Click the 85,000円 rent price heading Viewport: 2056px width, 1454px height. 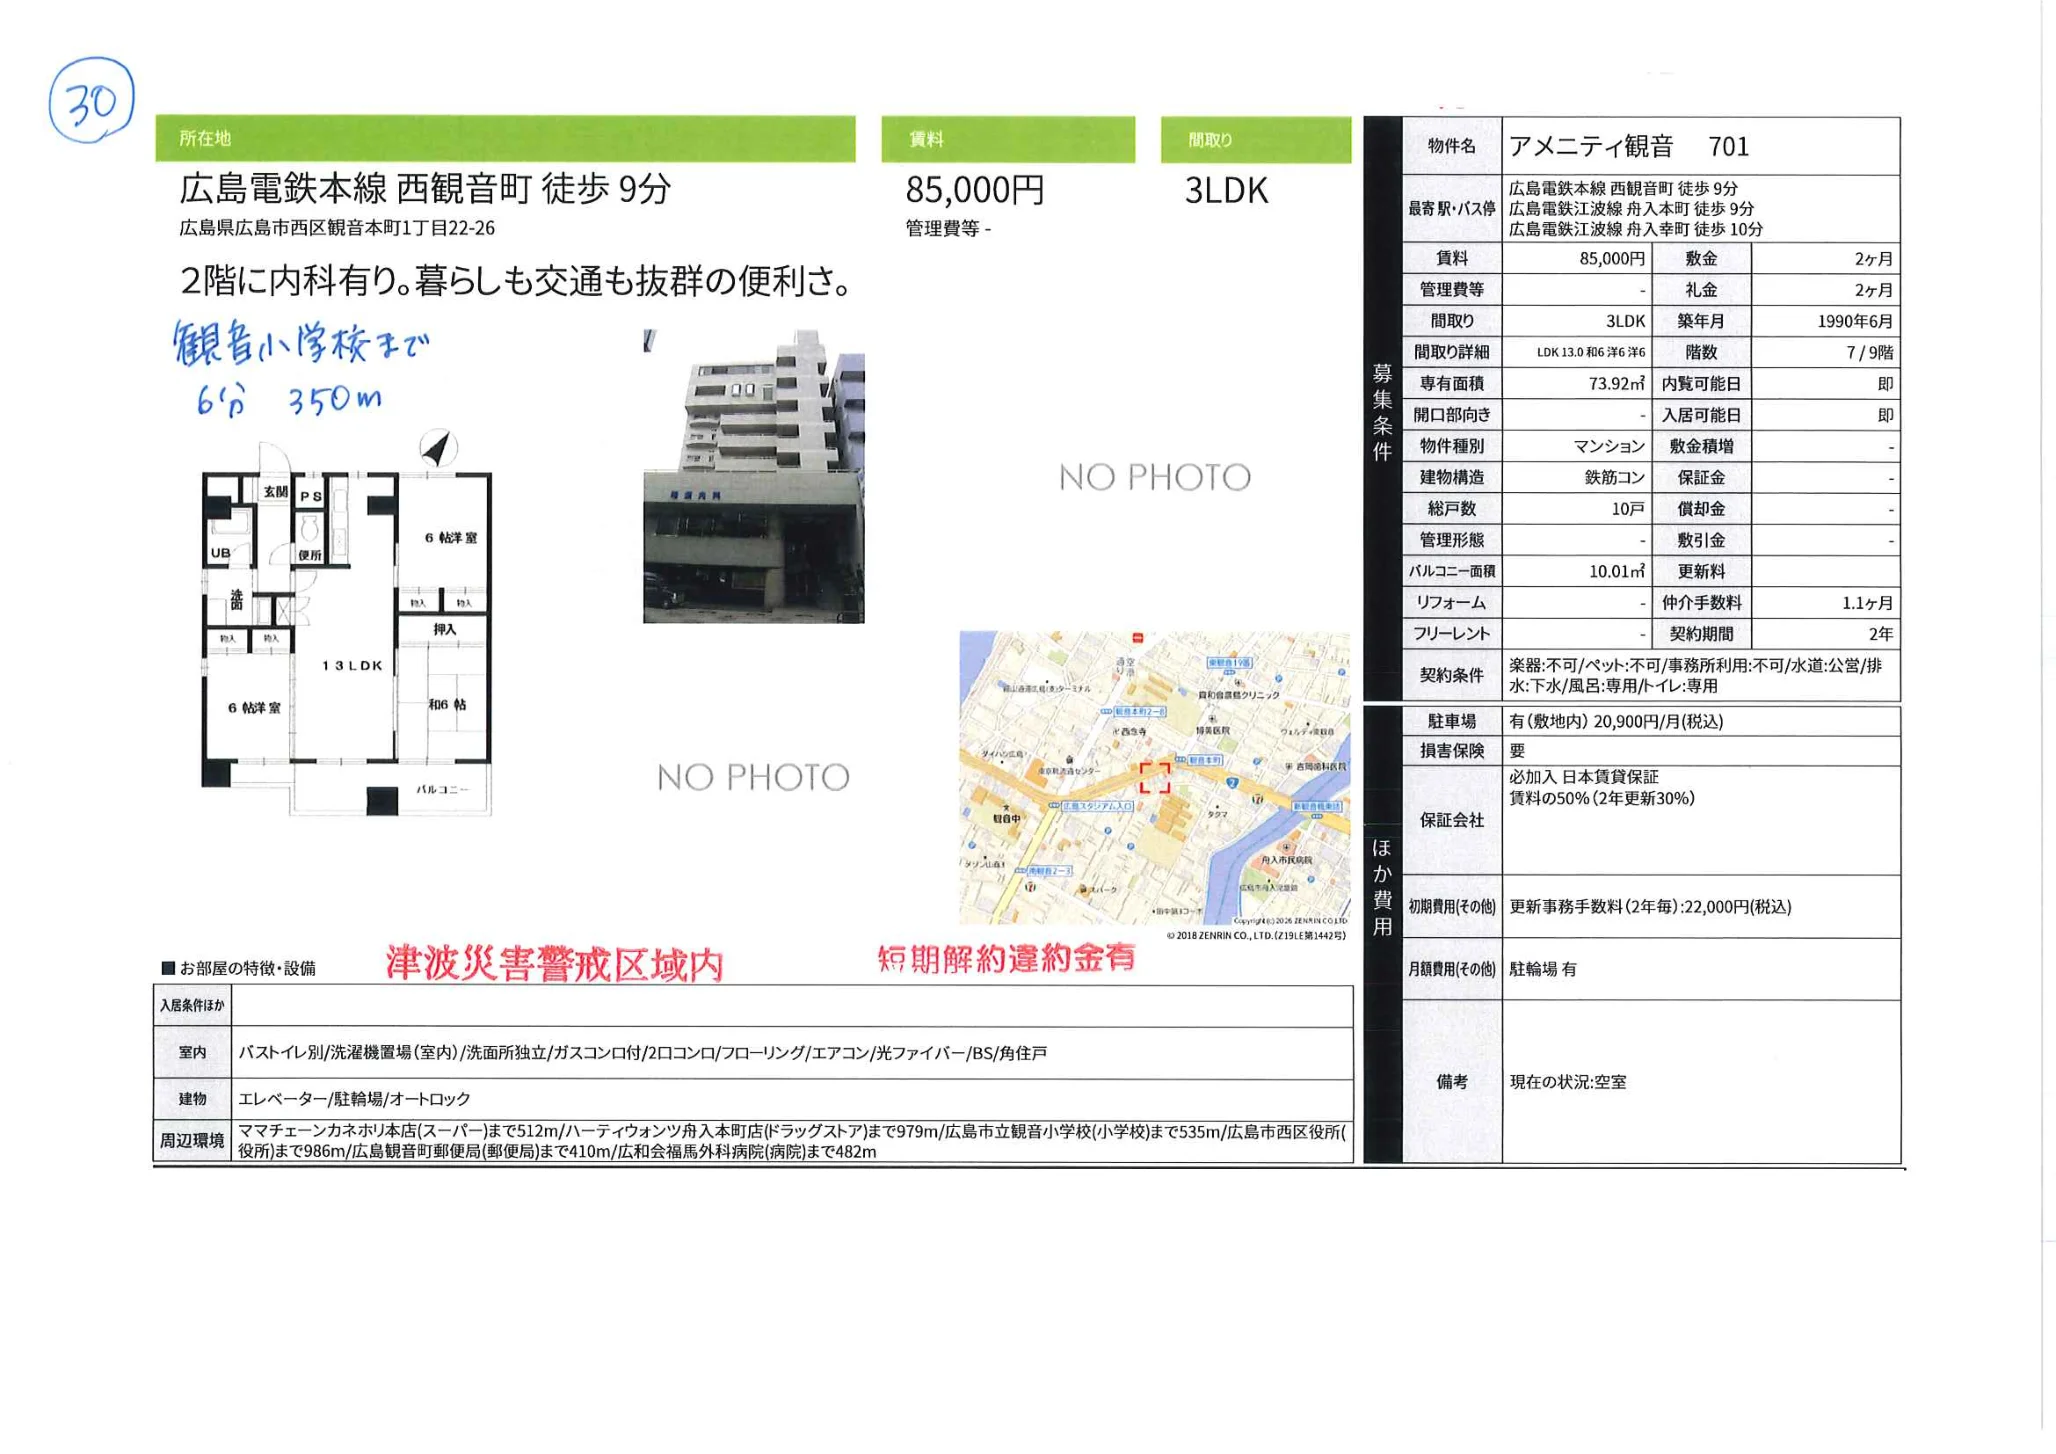[x=974, y=190]
